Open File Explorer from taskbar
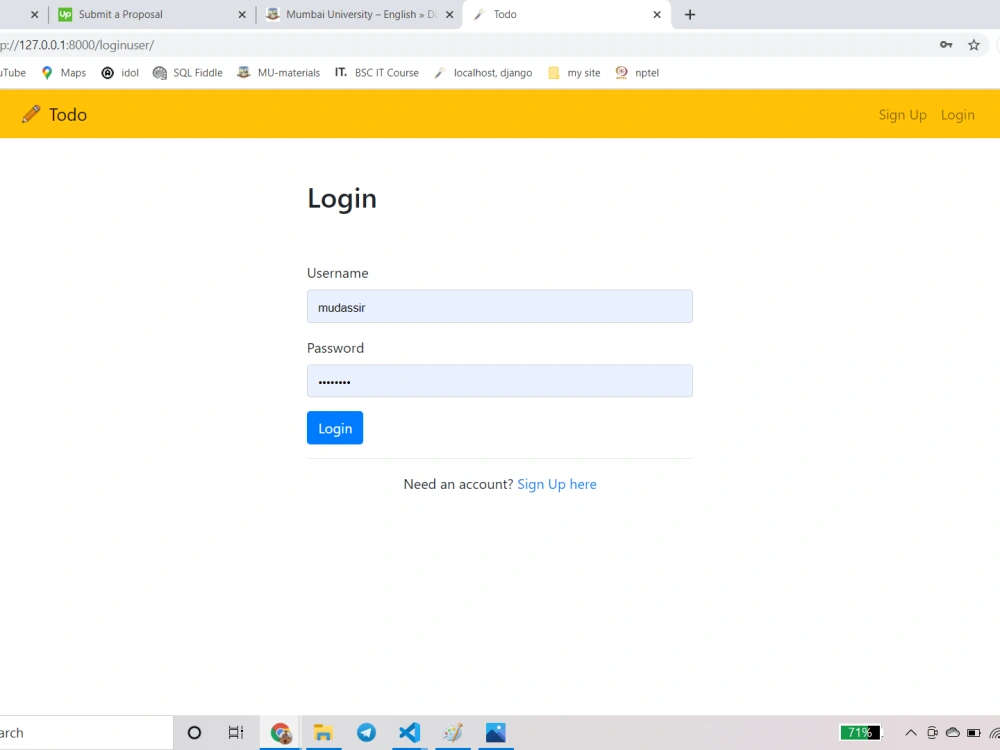Image resolution: width=1000 pixels, height=750 pixels. pos(323,733)
